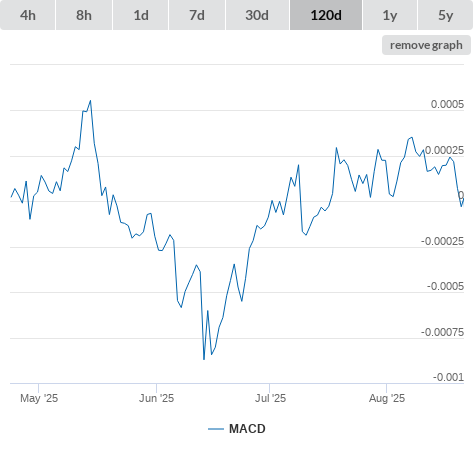The image size is (474, 455).
Task: Click the MACD legend line swatch
Action: (x=216, y=429)
